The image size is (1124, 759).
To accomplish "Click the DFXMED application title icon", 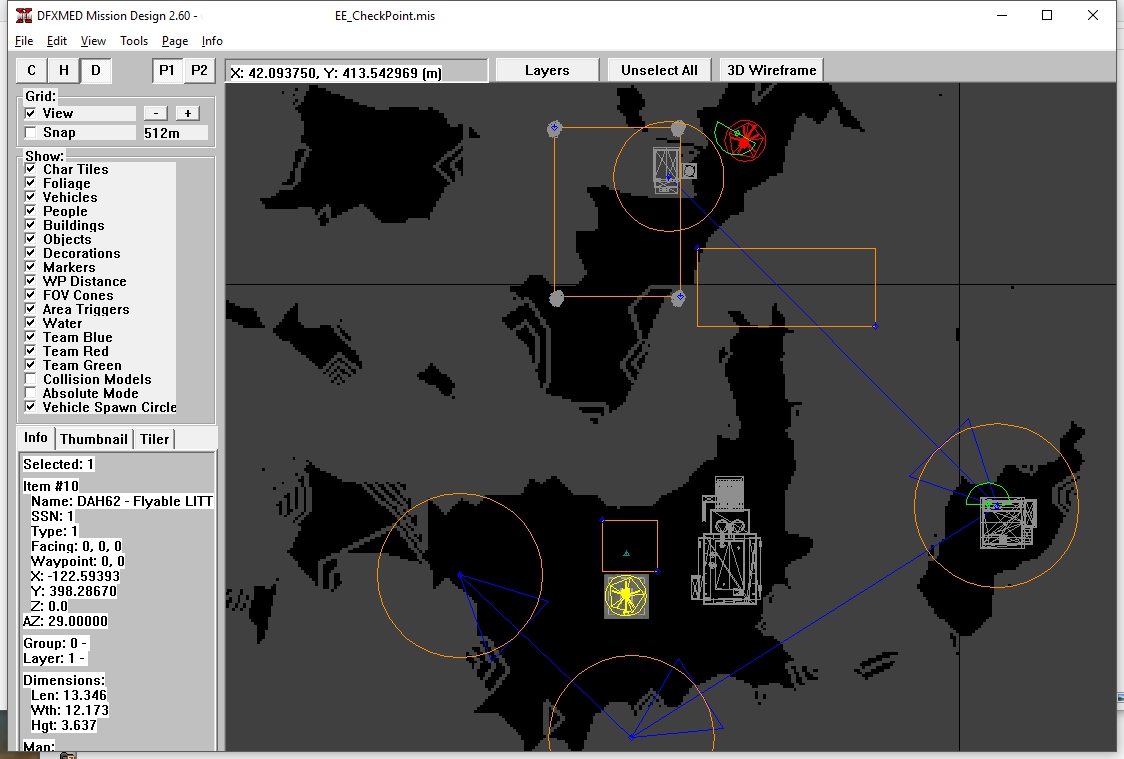I will click(x=24, y=15).
